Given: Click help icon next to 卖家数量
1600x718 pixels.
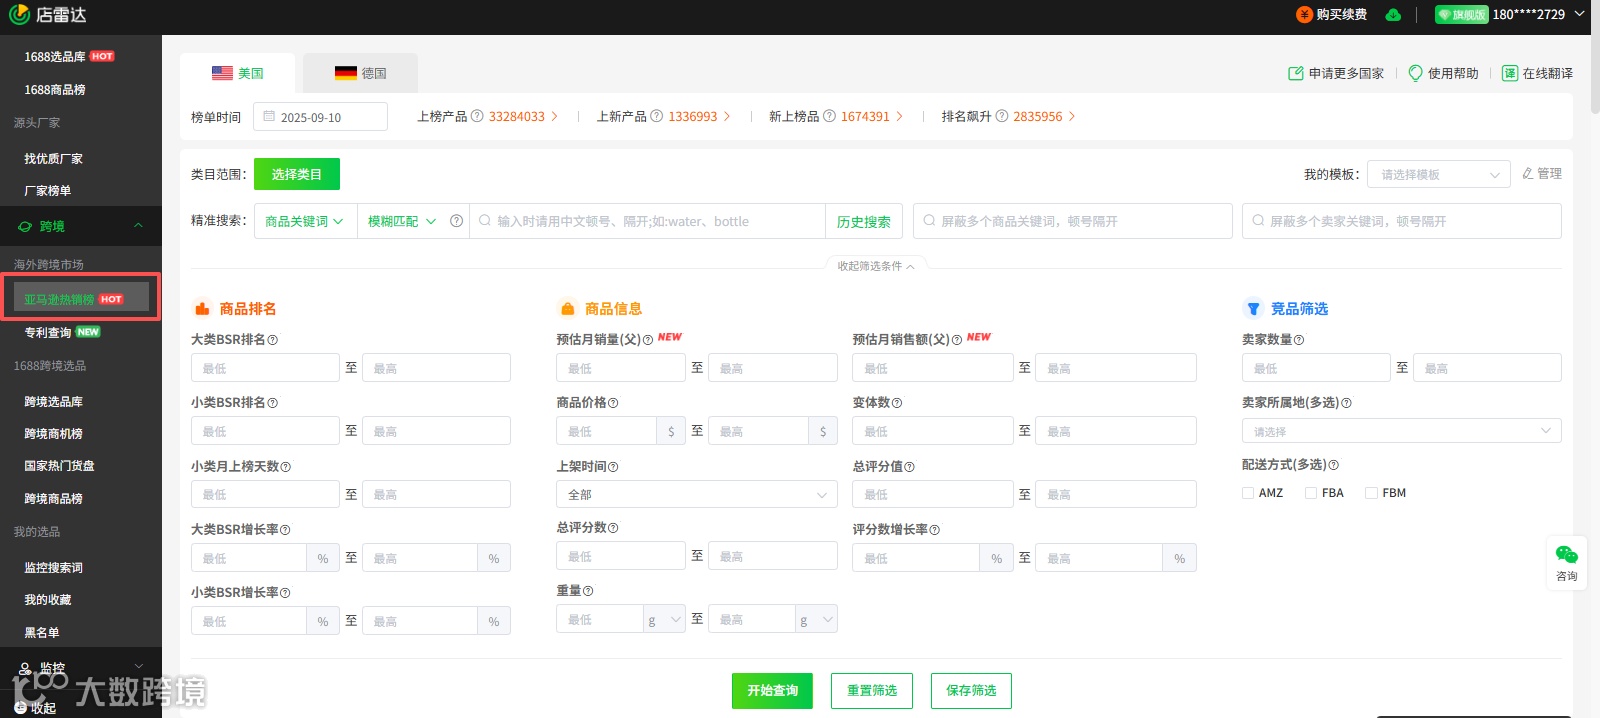Looking at the screenshot, I should 1299,340.
